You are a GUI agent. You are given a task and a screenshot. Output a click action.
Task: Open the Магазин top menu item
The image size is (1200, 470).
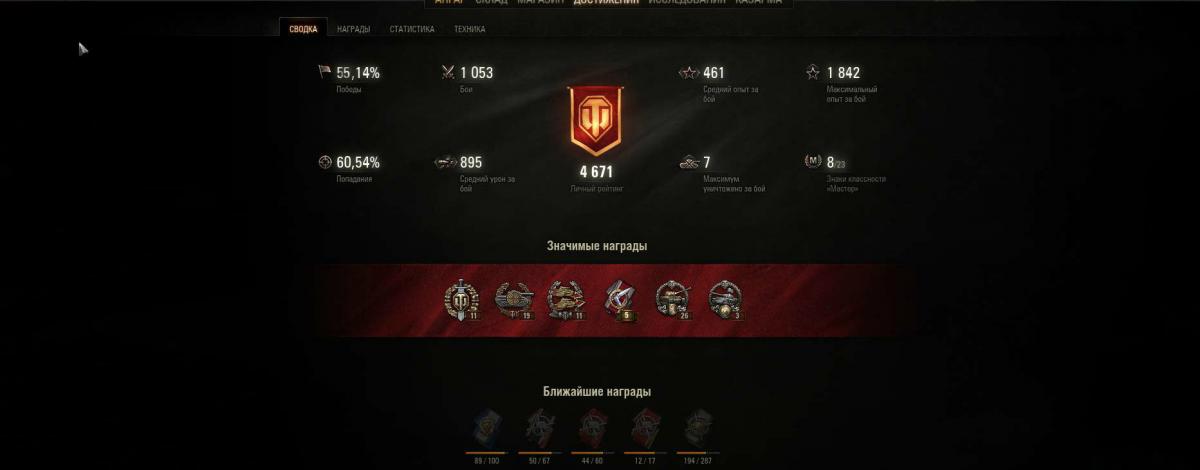pos(541,3)
